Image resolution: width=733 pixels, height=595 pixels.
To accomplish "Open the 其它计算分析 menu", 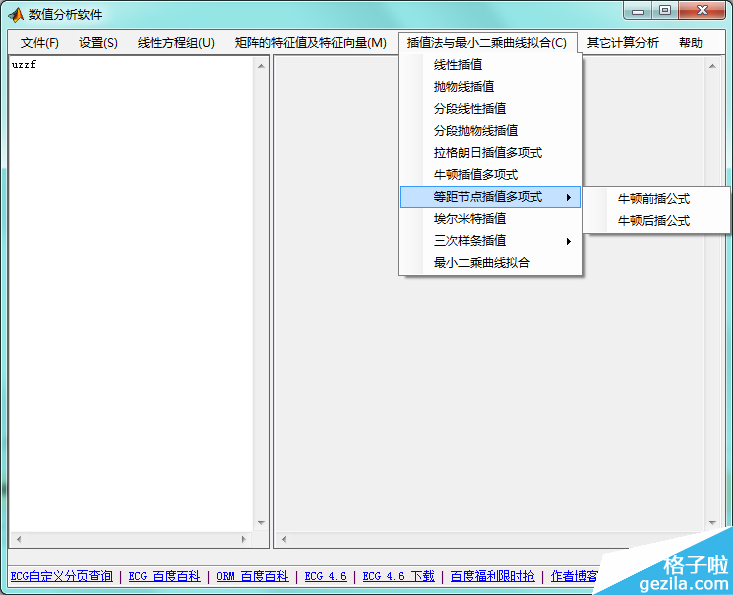I will (622, 43).
